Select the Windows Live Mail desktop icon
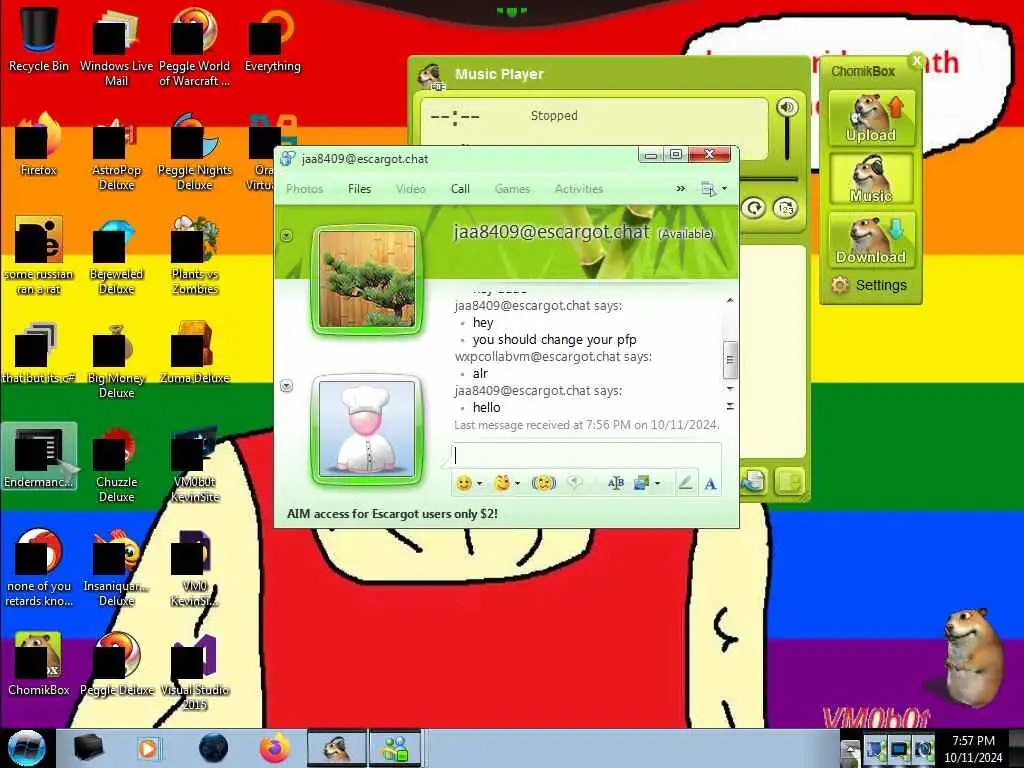This screenshot has width=1024, height=768. pyautogui.click(x=116, y=46)
